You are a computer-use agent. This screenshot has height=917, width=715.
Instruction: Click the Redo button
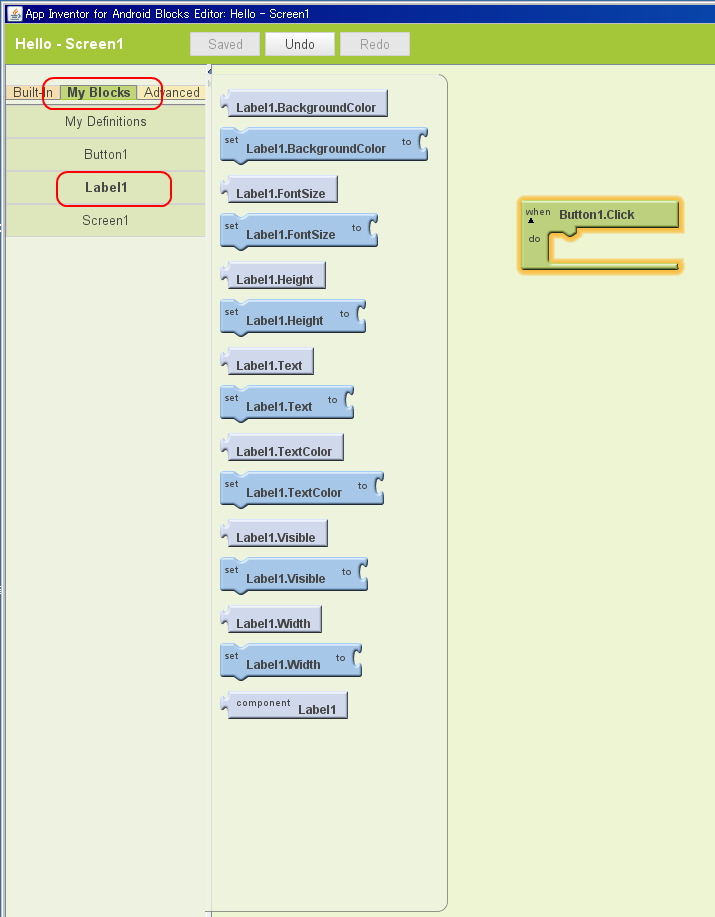tap(375, 44)
